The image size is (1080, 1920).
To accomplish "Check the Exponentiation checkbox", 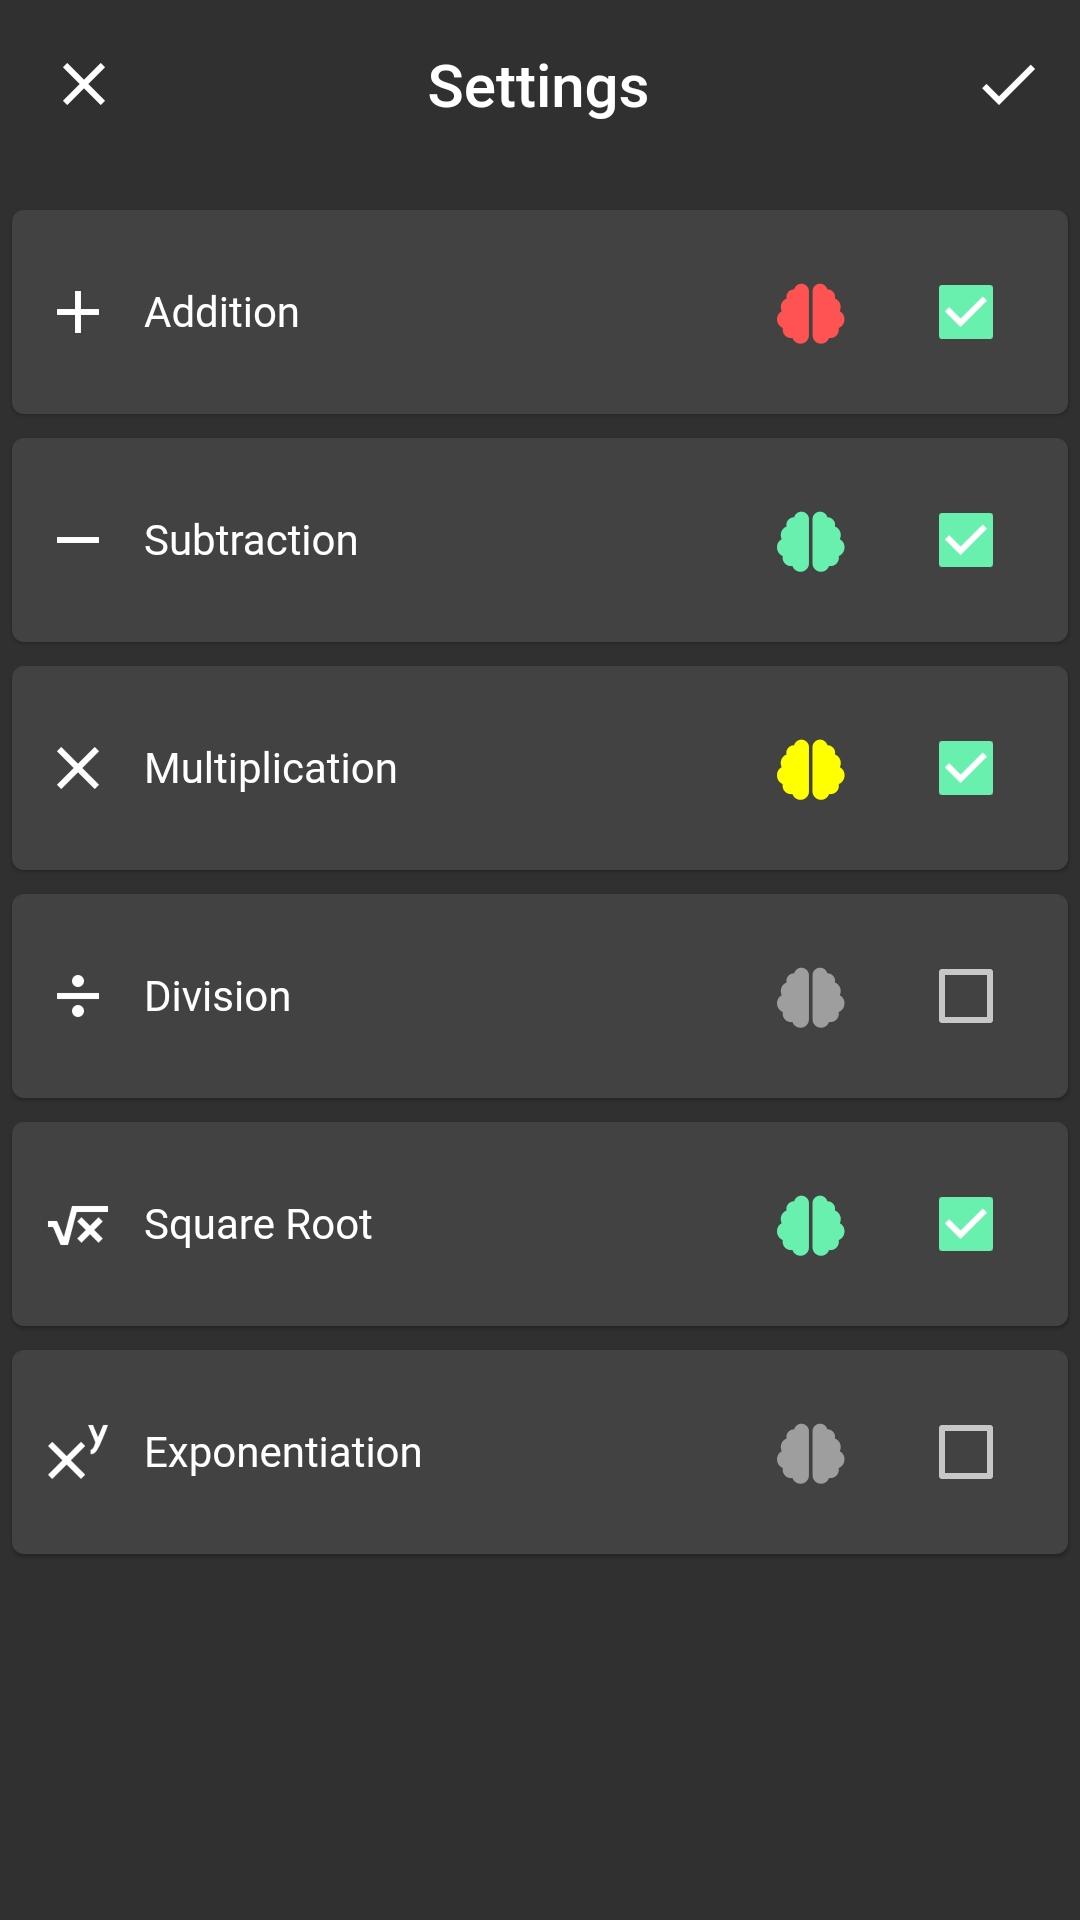I will tap(966, 1452).
